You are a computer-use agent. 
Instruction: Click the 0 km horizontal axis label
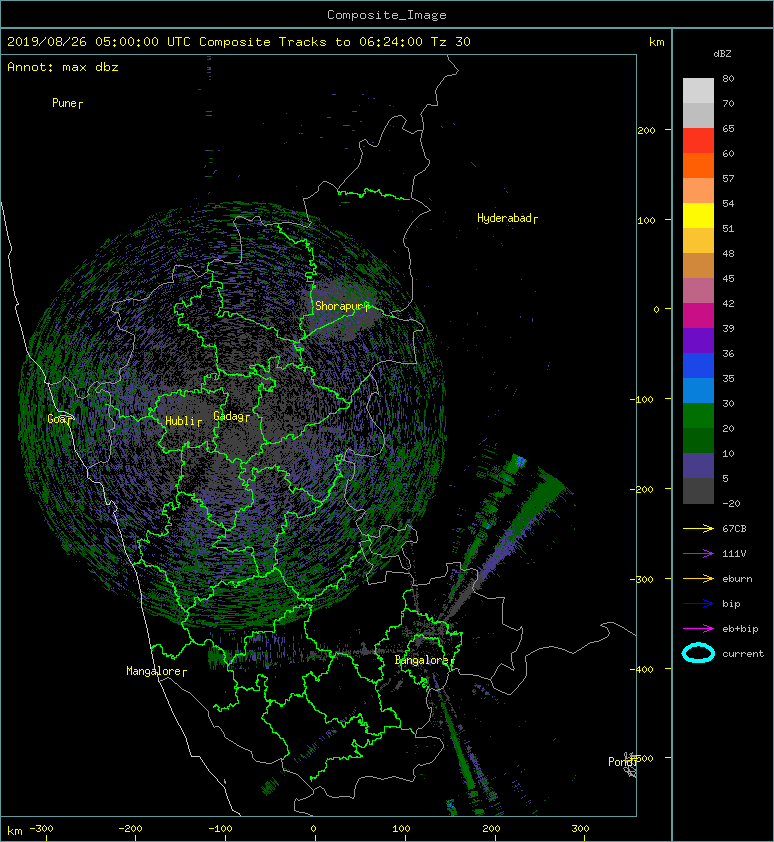314,829
